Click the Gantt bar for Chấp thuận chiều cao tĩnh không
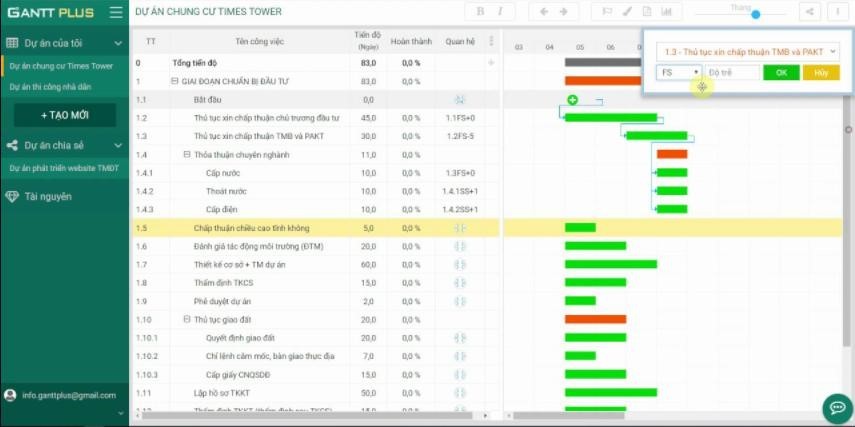The height and width of the screenshot is (427, 855). coord(580,227)
